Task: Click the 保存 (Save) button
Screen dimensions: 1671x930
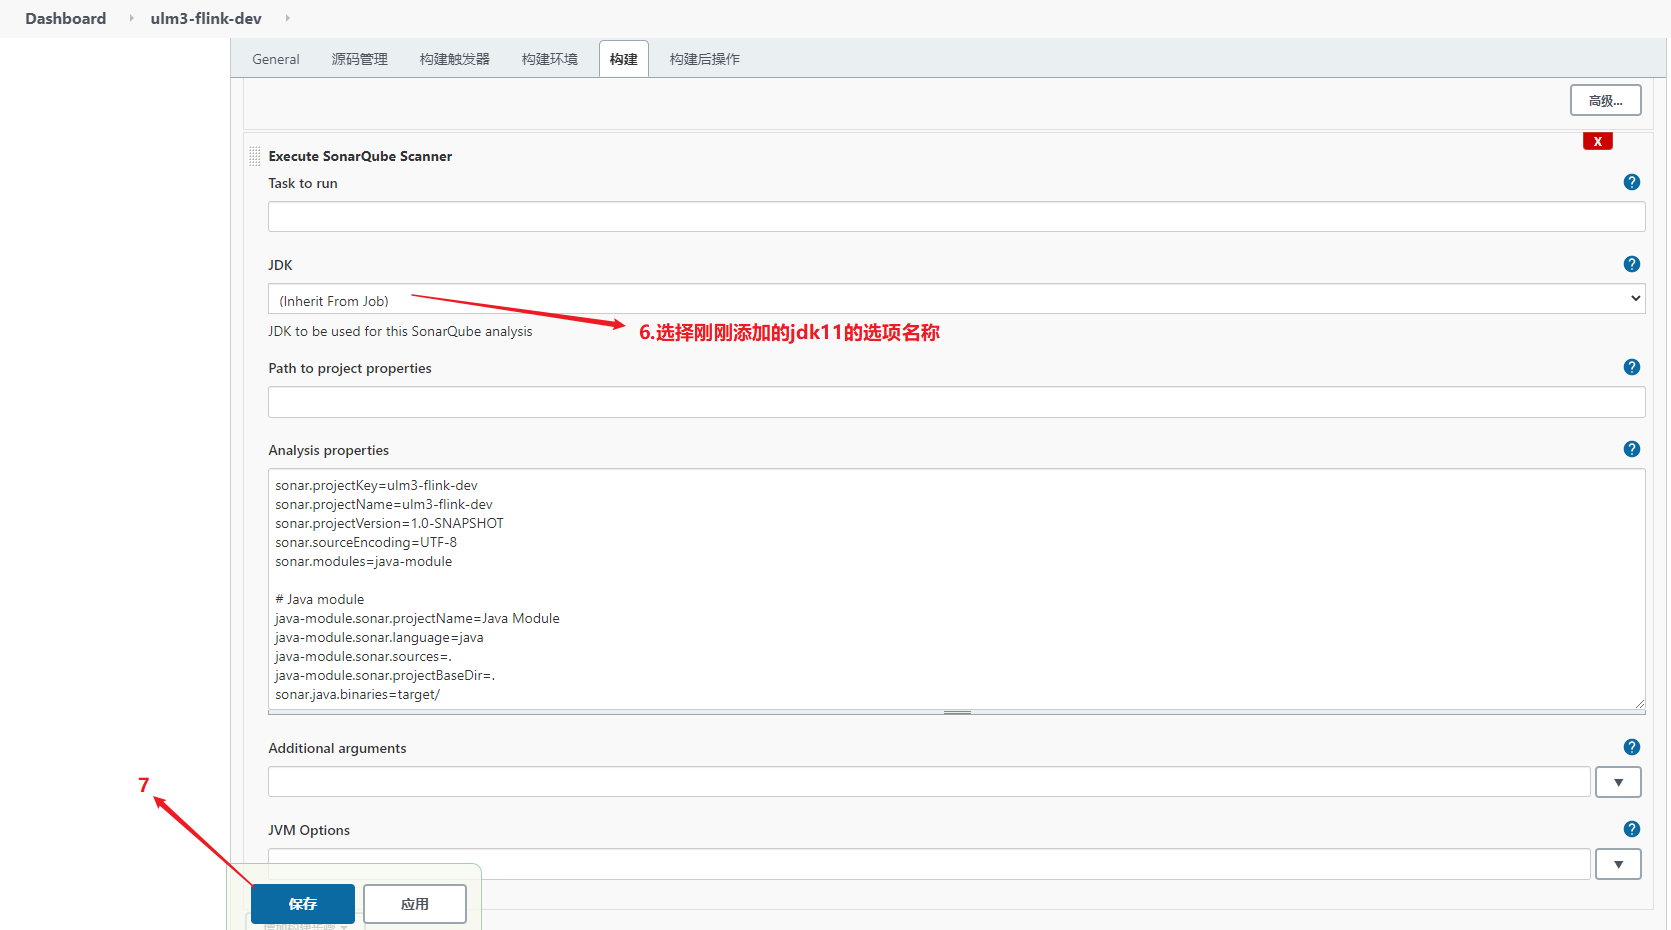Action: (303, 904)
